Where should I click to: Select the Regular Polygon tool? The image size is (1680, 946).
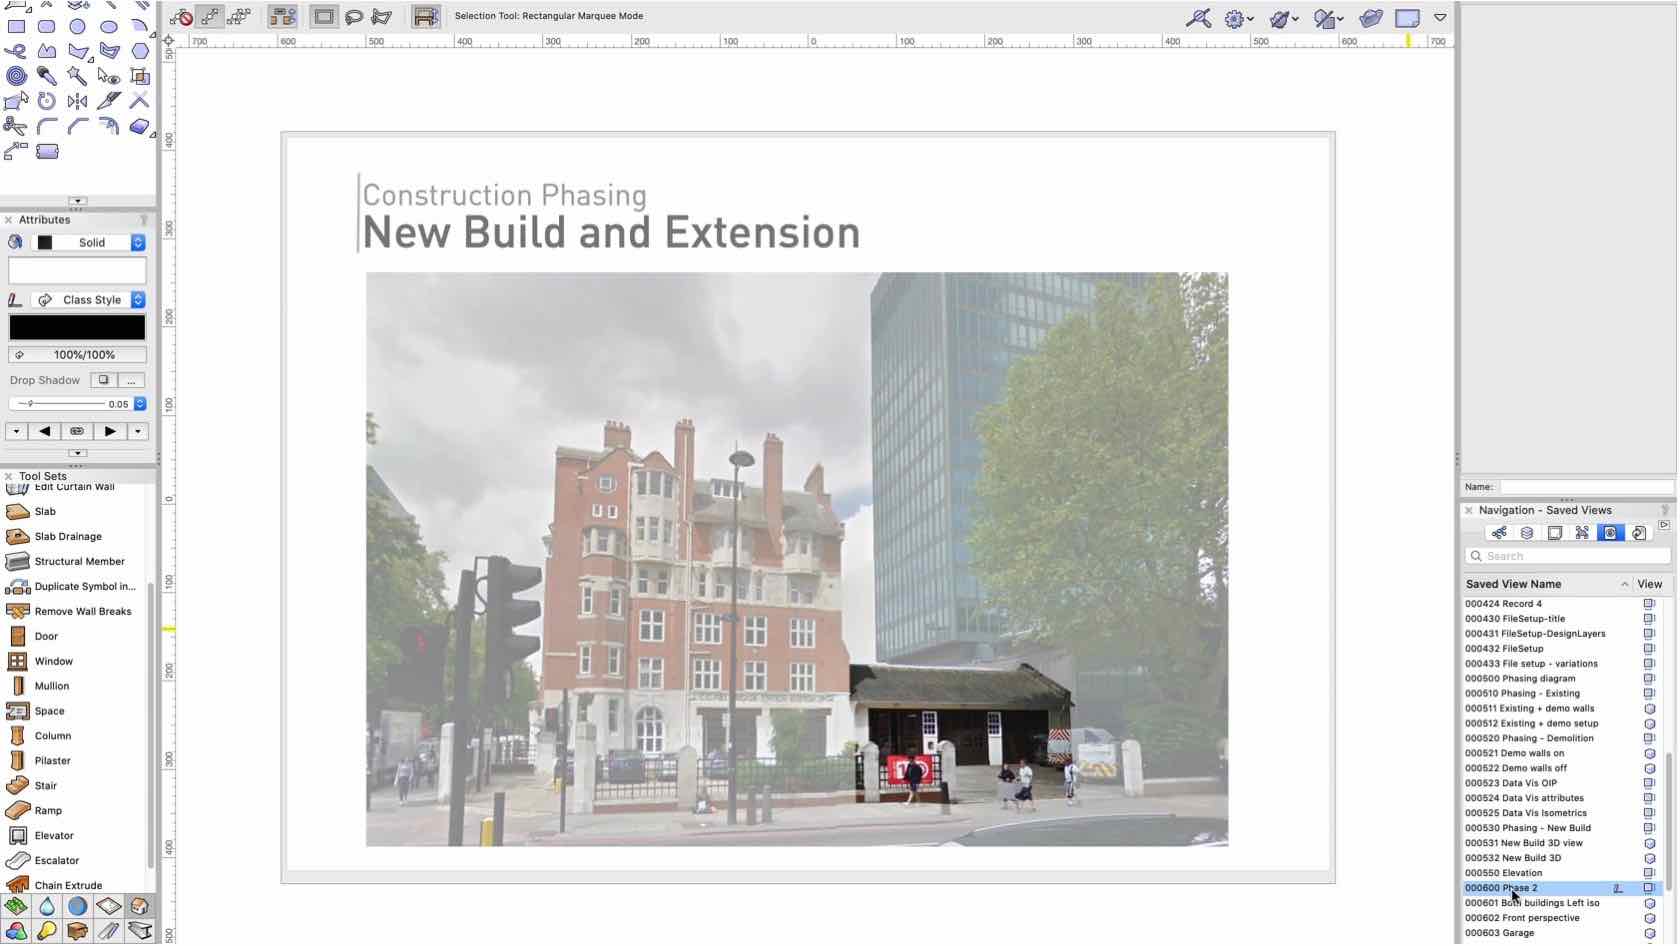140,51
